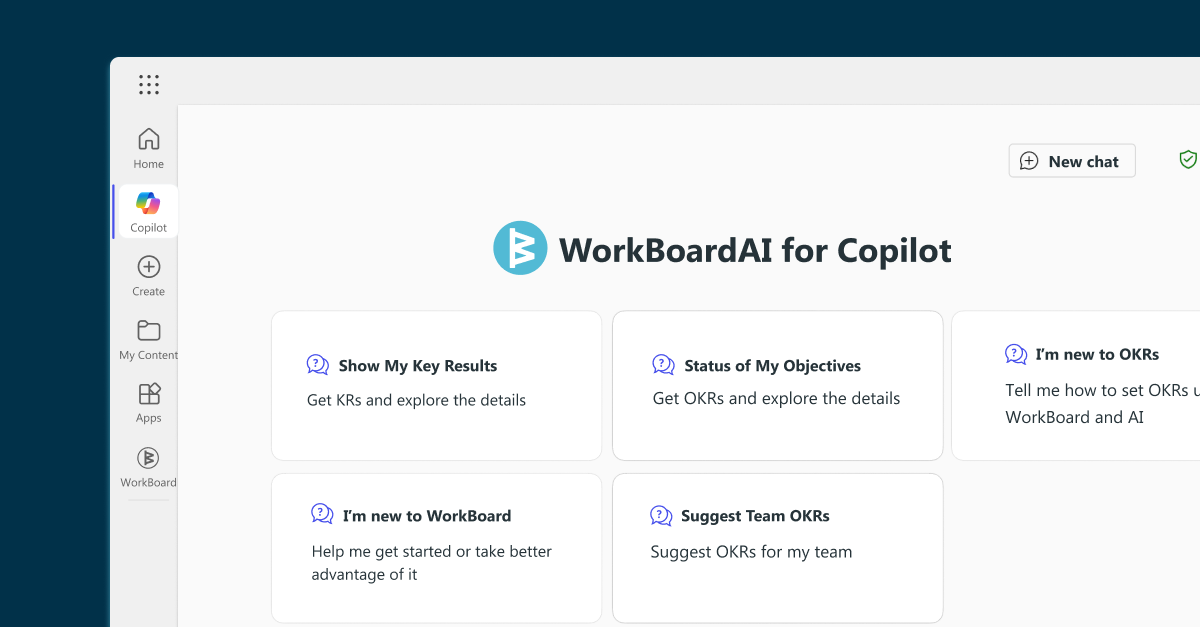Open the app launcher grid icon
Image resolution: width=1200 pixels, height=627 pixels.
tap(148, 84)
